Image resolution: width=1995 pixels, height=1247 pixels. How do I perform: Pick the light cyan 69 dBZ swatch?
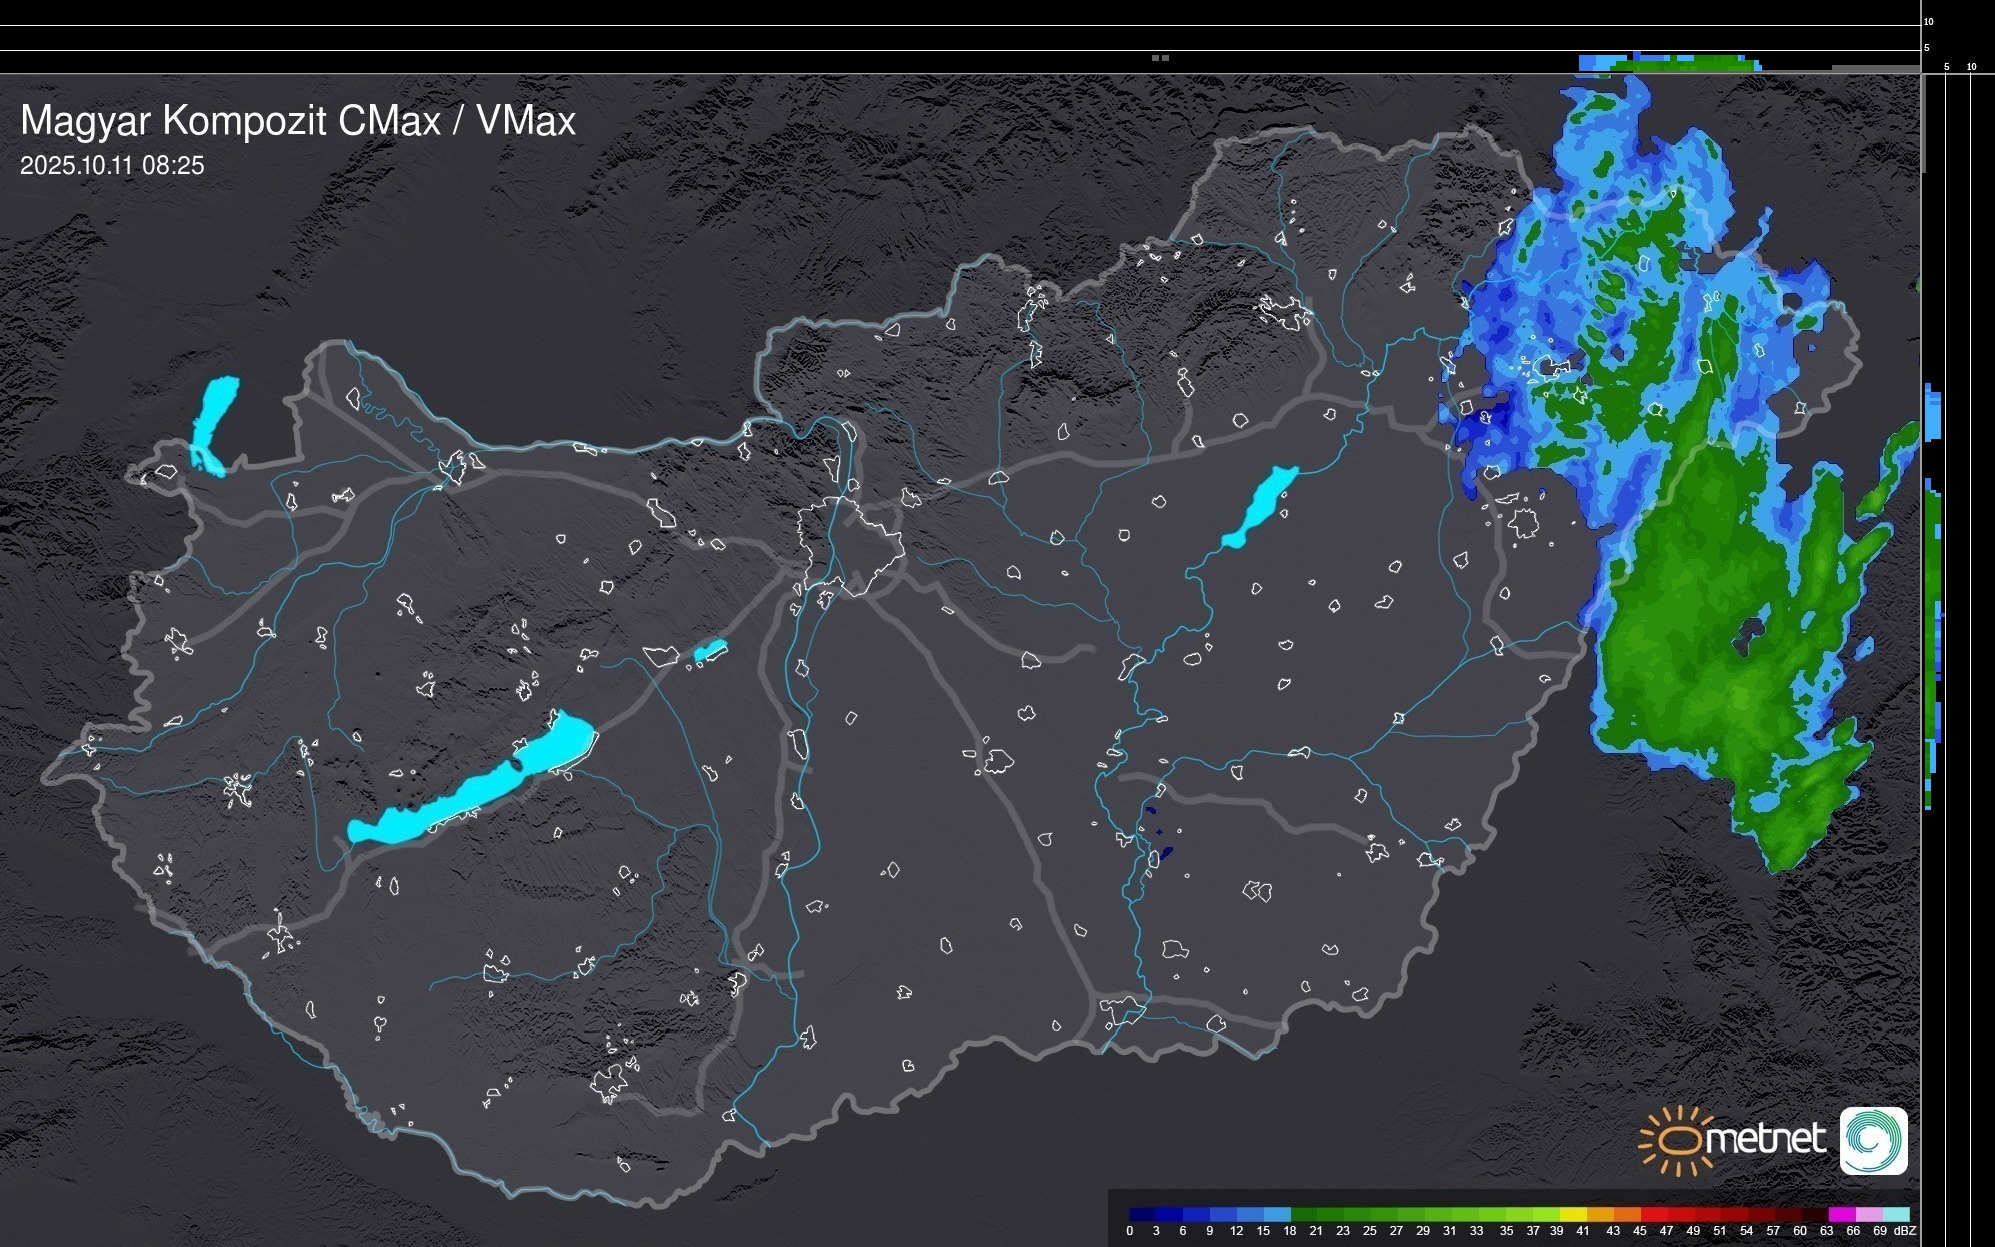1895,1214
